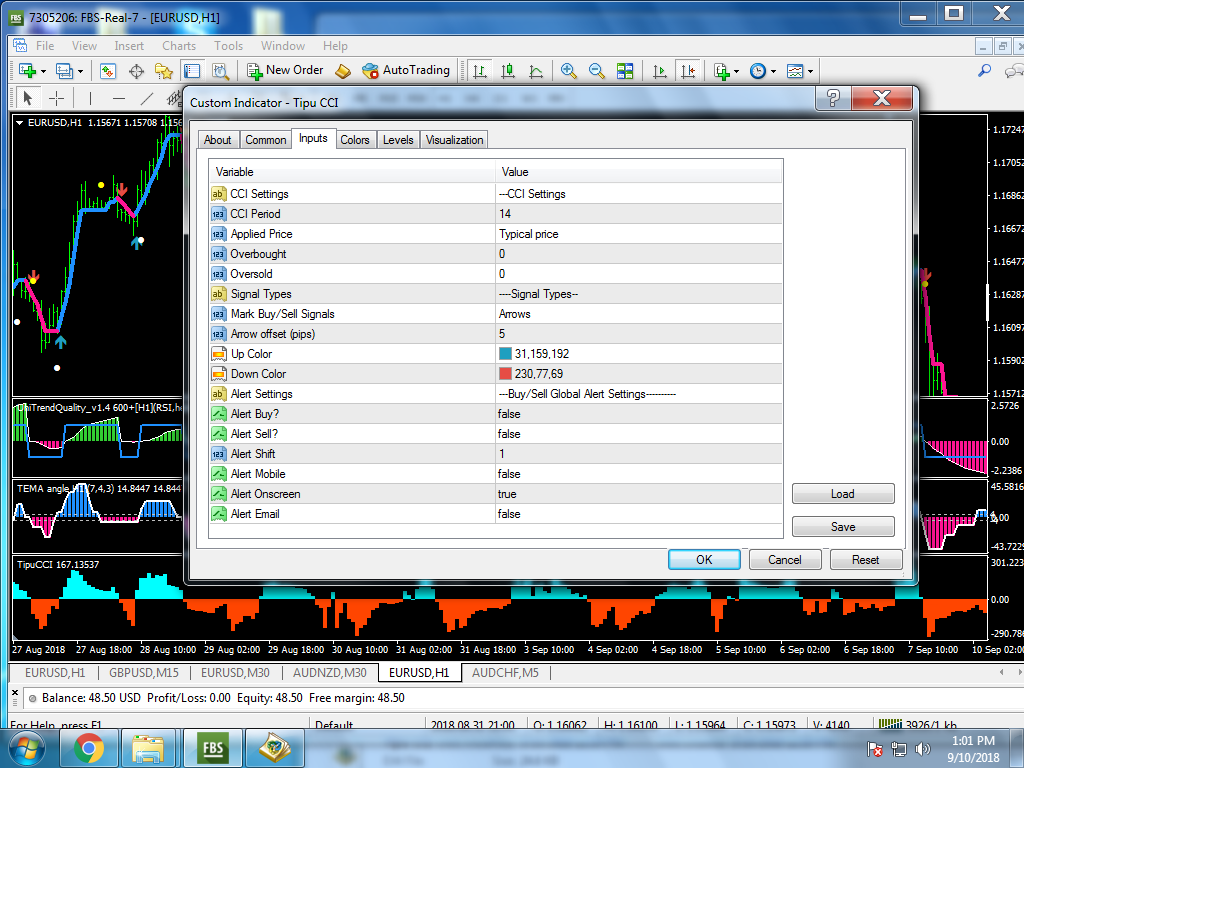Click the Up Color swatch 31,159,192
Image resolution: width=1228 pixels, height=920 pixels.
point(505,354)
